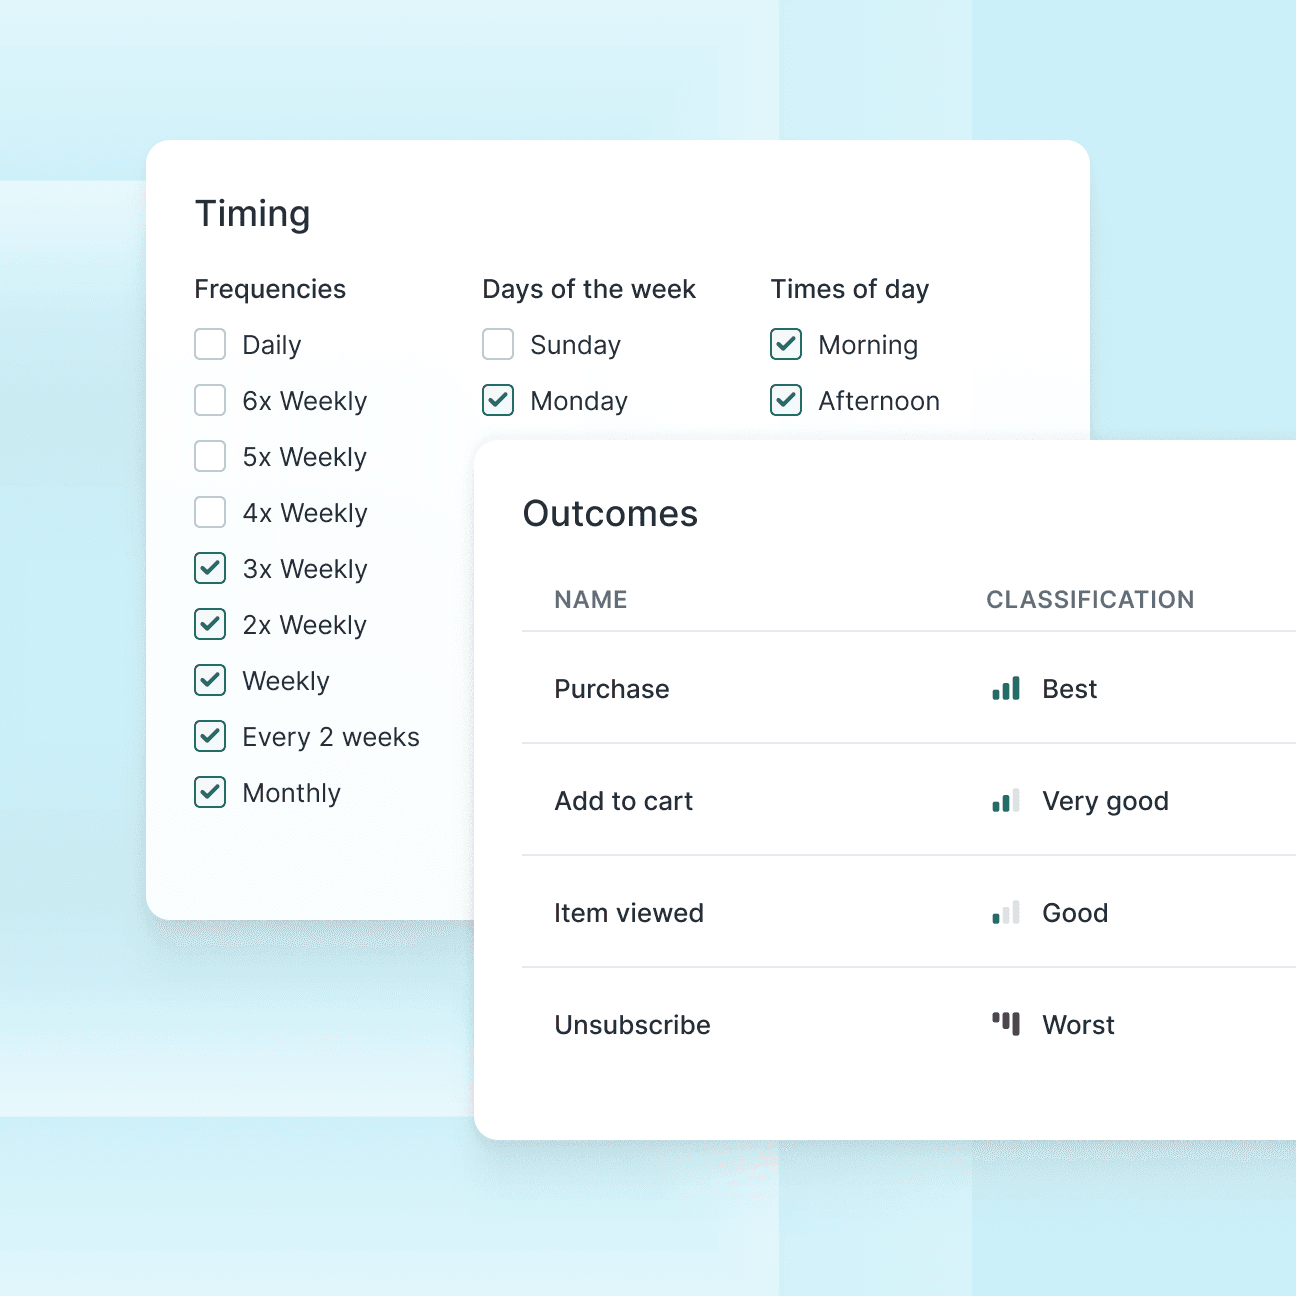Click the Worst classification icon

click(x=1005, y=1024)
